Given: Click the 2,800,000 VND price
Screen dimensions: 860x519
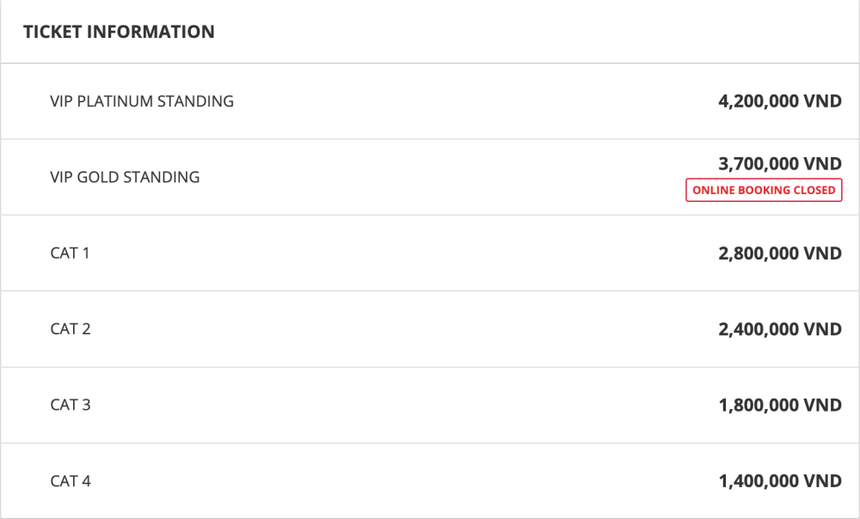Looking at the screenshot, I should (780, 253).
